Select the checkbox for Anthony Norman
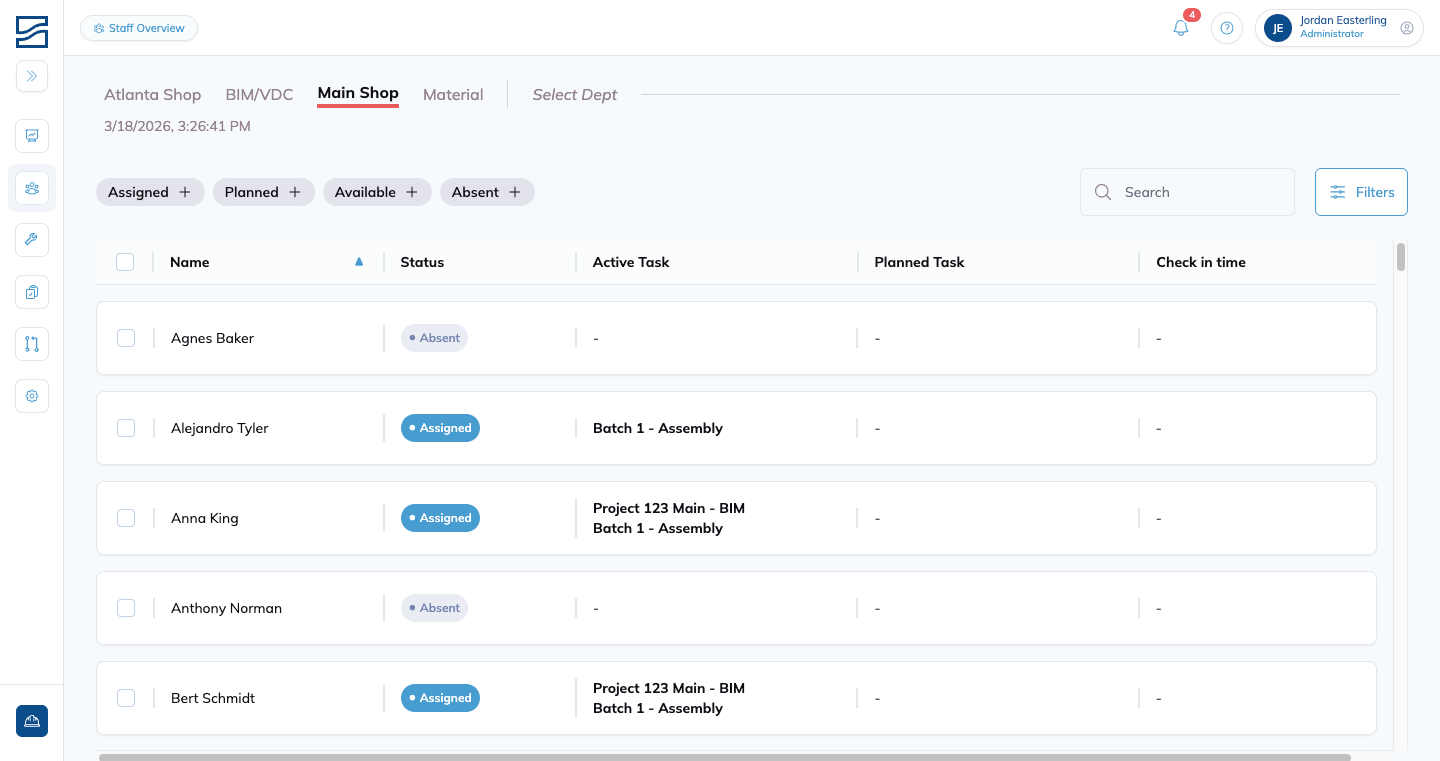The width and height of the screenshot is (1440, 761). pos(126,608)
